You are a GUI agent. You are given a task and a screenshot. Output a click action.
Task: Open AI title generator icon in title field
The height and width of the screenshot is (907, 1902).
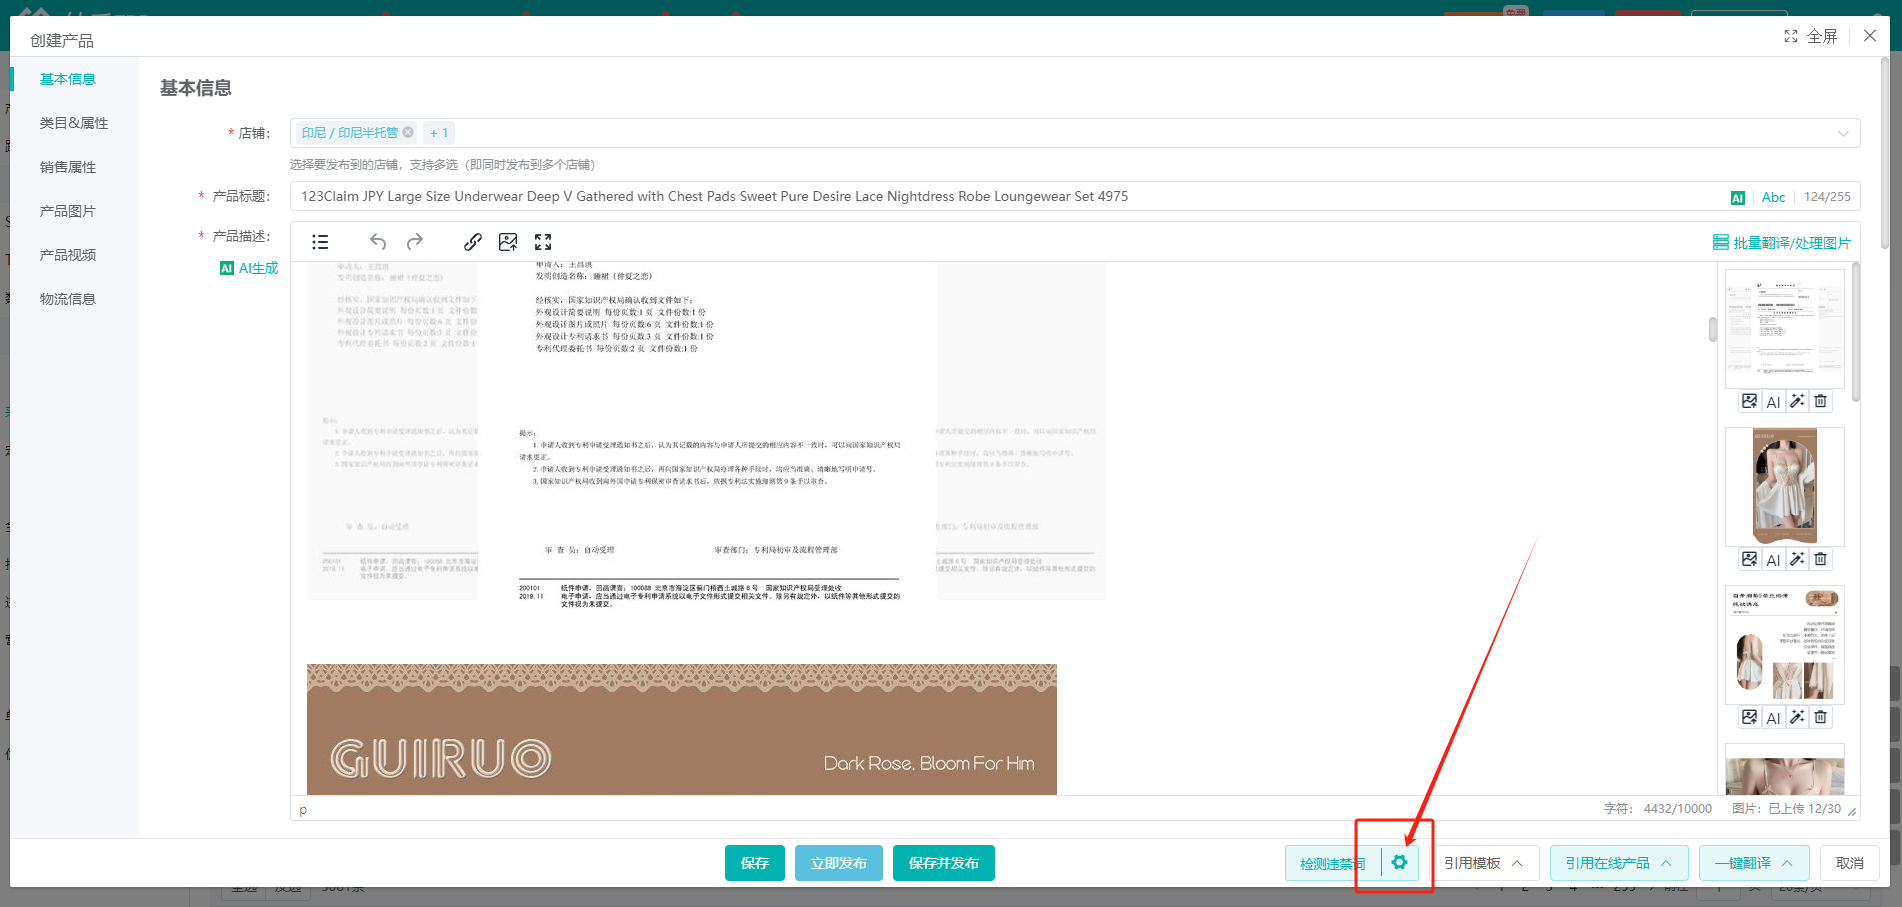(1738, 197)
